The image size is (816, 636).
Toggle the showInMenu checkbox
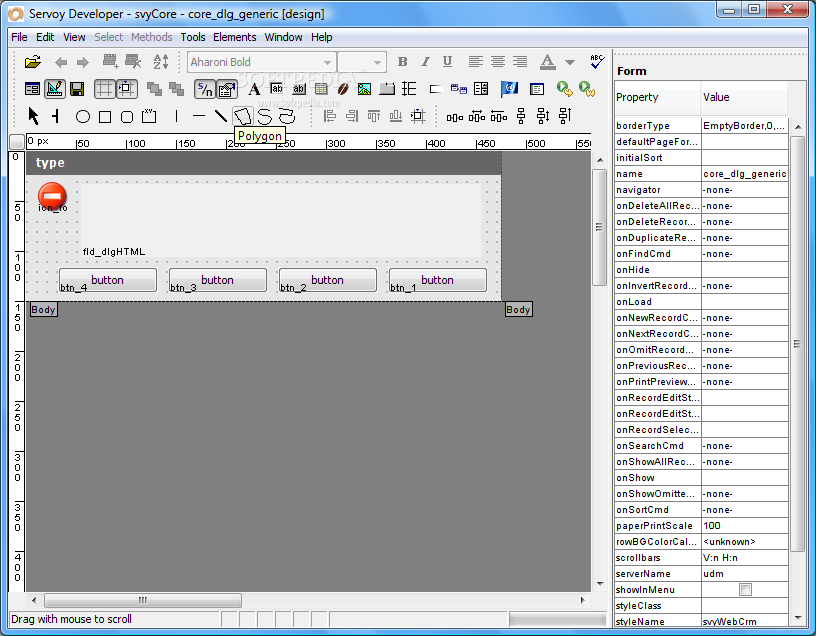[745, 589]
